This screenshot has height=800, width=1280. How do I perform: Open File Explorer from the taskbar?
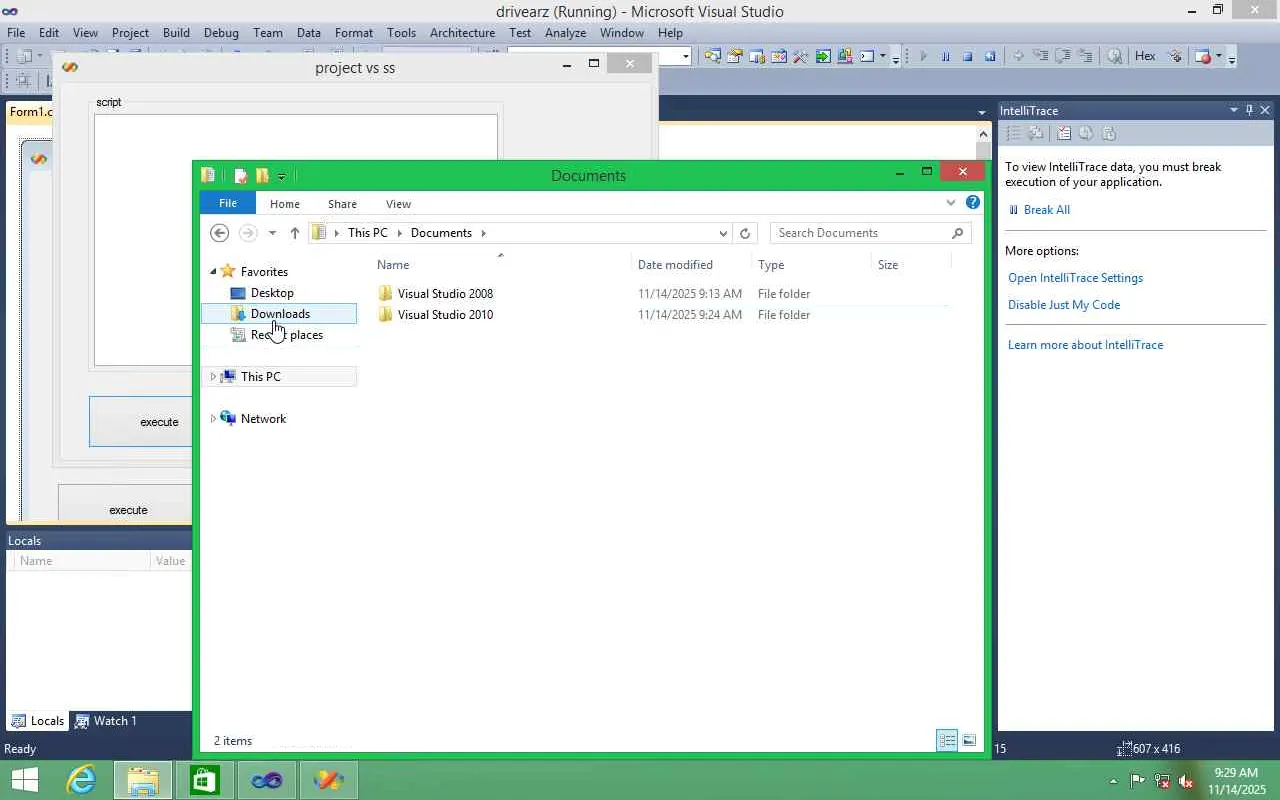point(143,779)
